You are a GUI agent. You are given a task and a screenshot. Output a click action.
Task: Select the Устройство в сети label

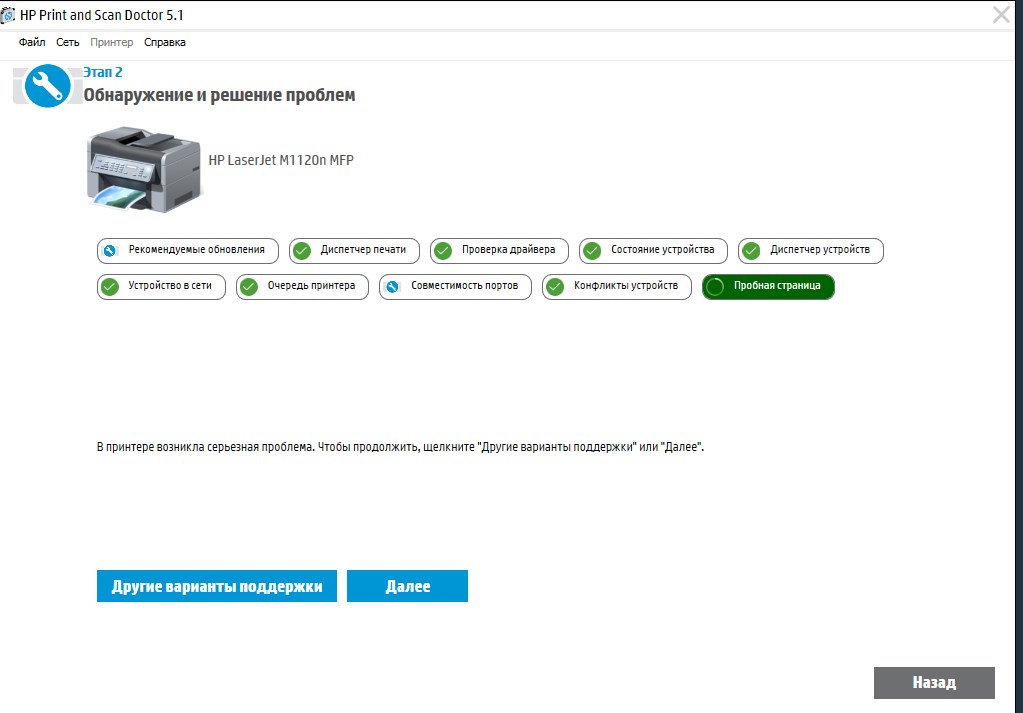coord(170,285)
